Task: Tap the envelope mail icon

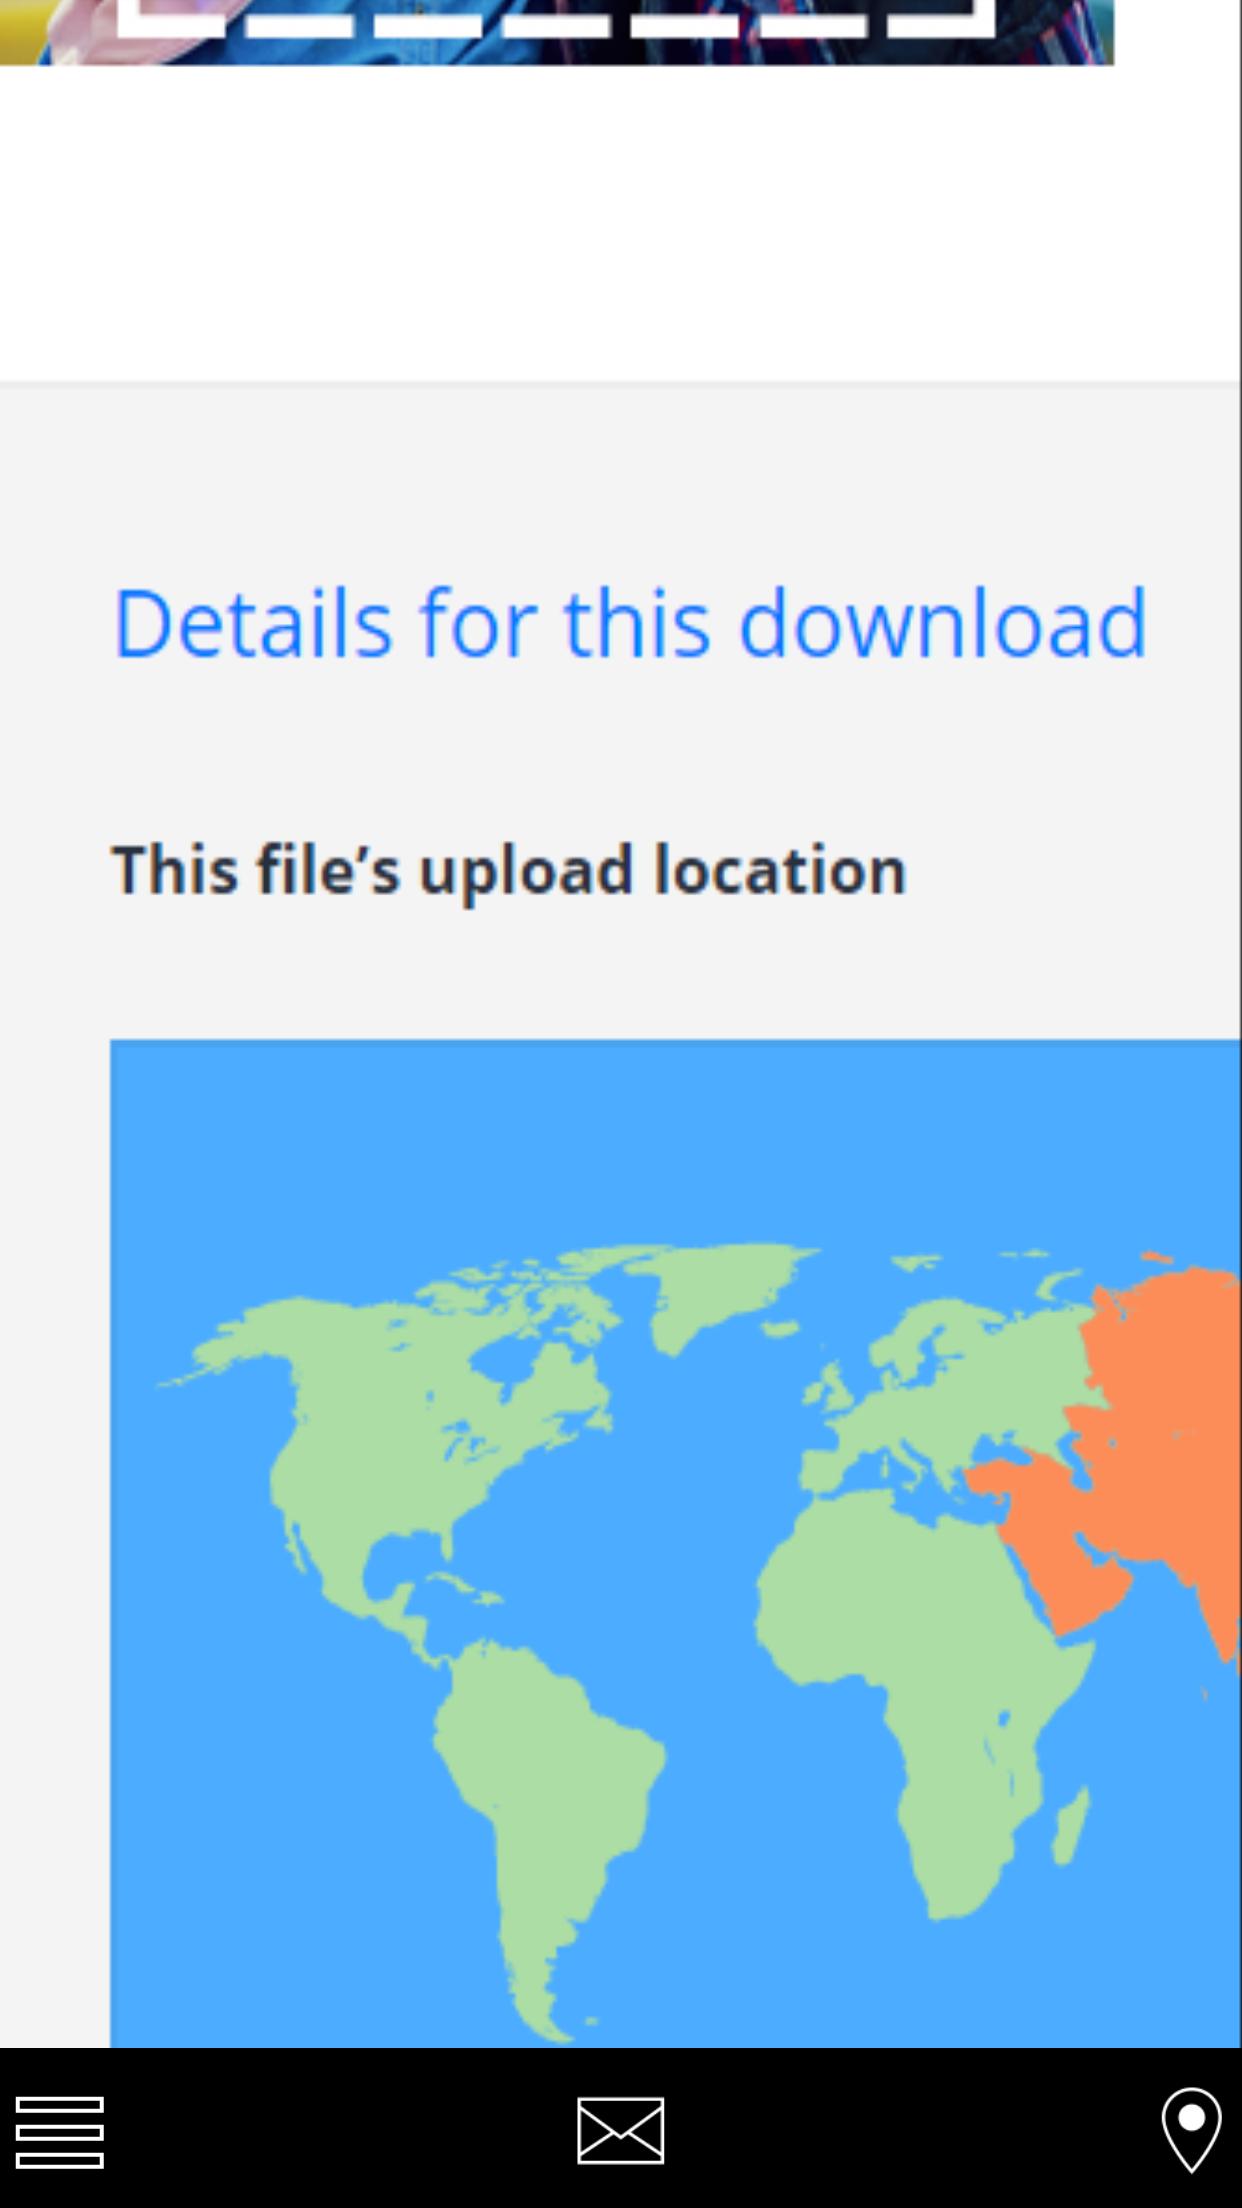Action: tap(620, 2131)
